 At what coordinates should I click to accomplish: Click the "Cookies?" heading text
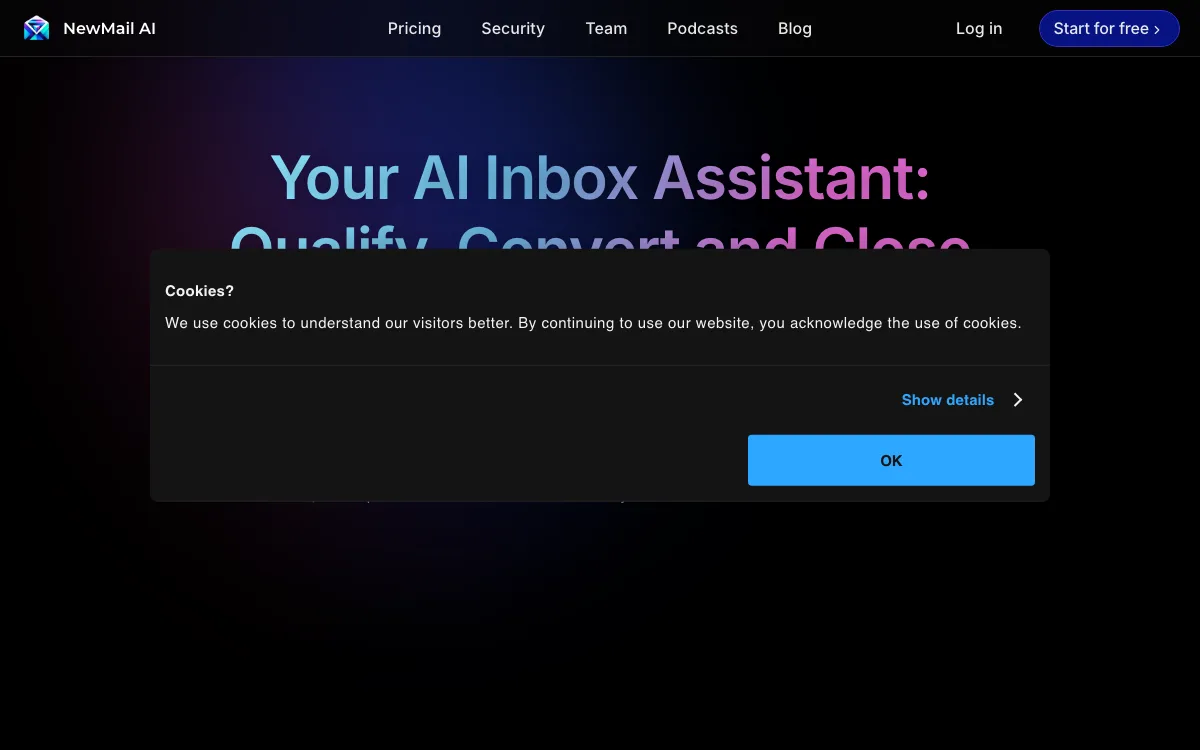(x=199, y=291)
